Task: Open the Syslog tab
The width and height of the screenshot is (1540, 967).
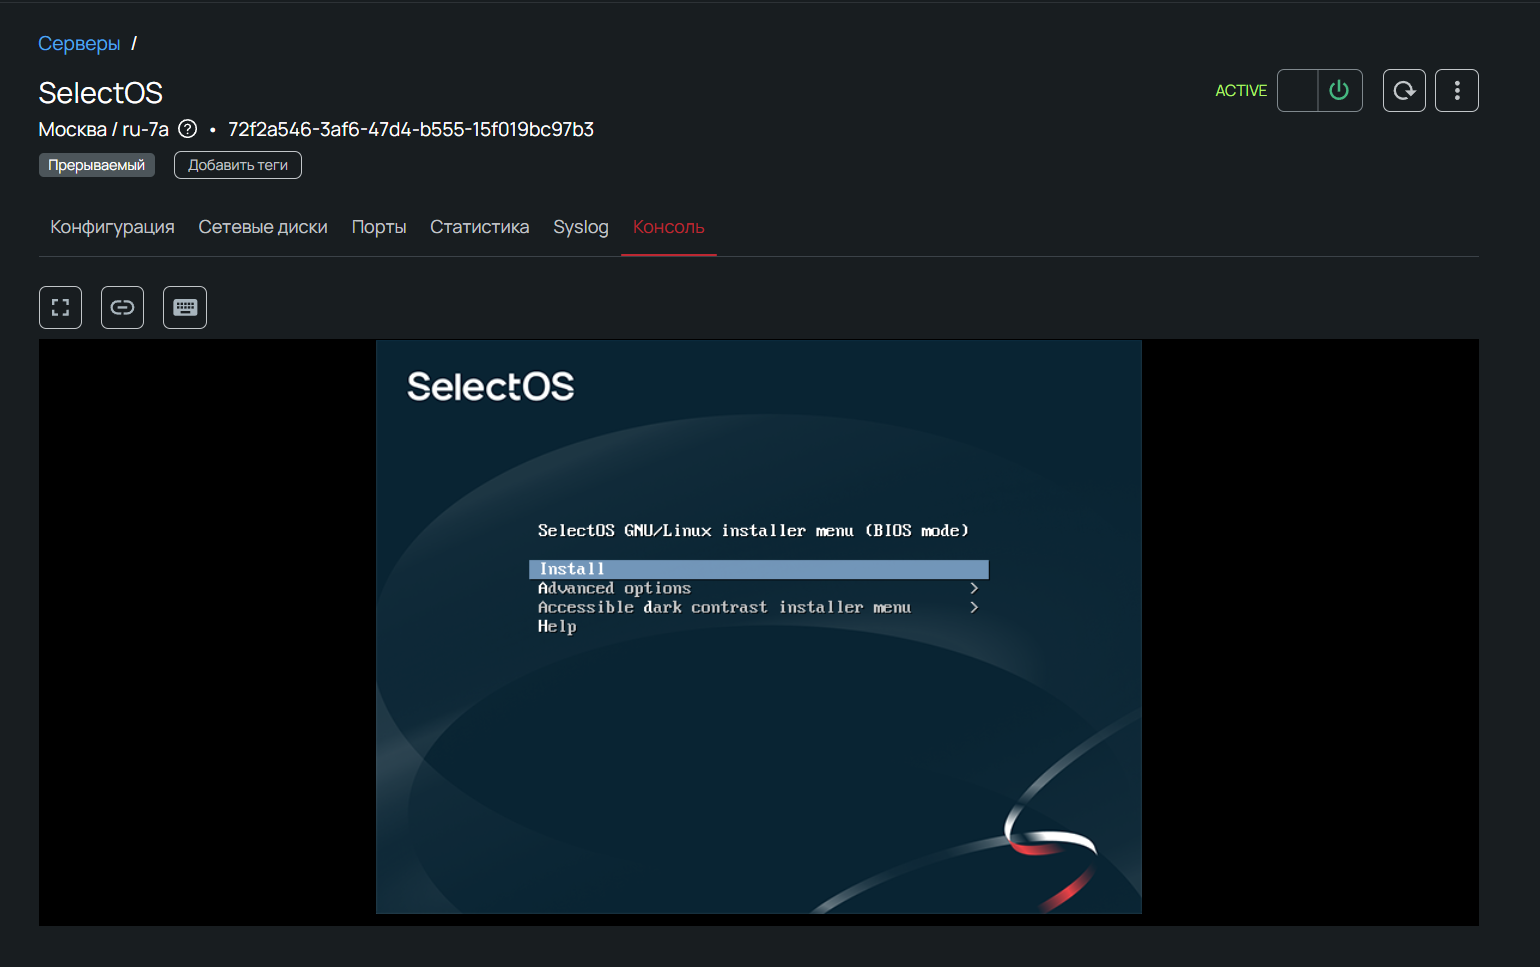Action: click(x=581, y=227)
